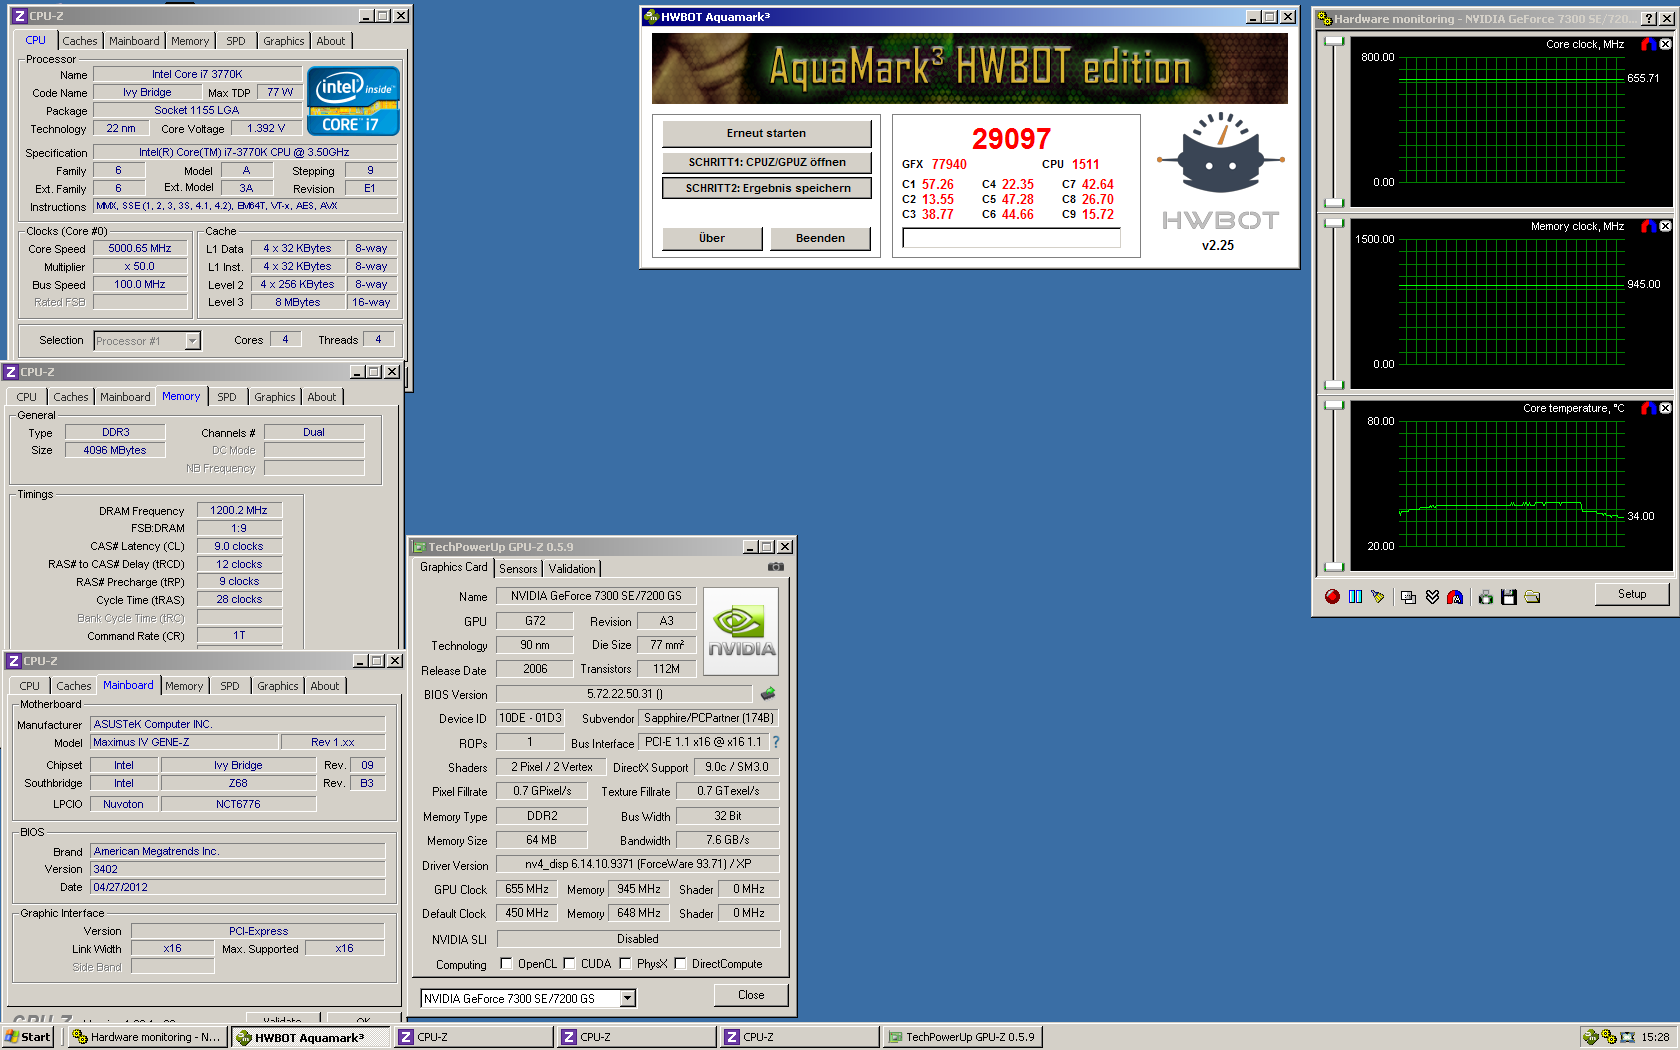Click the Intel Core i7 logo in CPU-Z
Screen dimensions: 1680x1050
tap(353, 100)
